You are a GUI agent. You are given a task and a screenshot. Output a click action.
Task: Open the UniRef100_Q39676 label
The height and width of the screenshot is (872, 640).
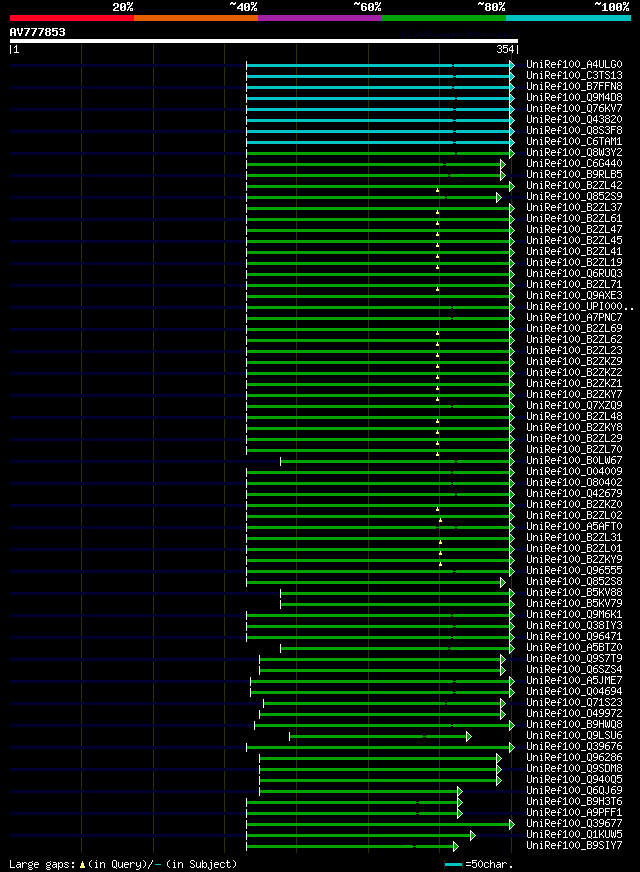(x=574, y=746)
